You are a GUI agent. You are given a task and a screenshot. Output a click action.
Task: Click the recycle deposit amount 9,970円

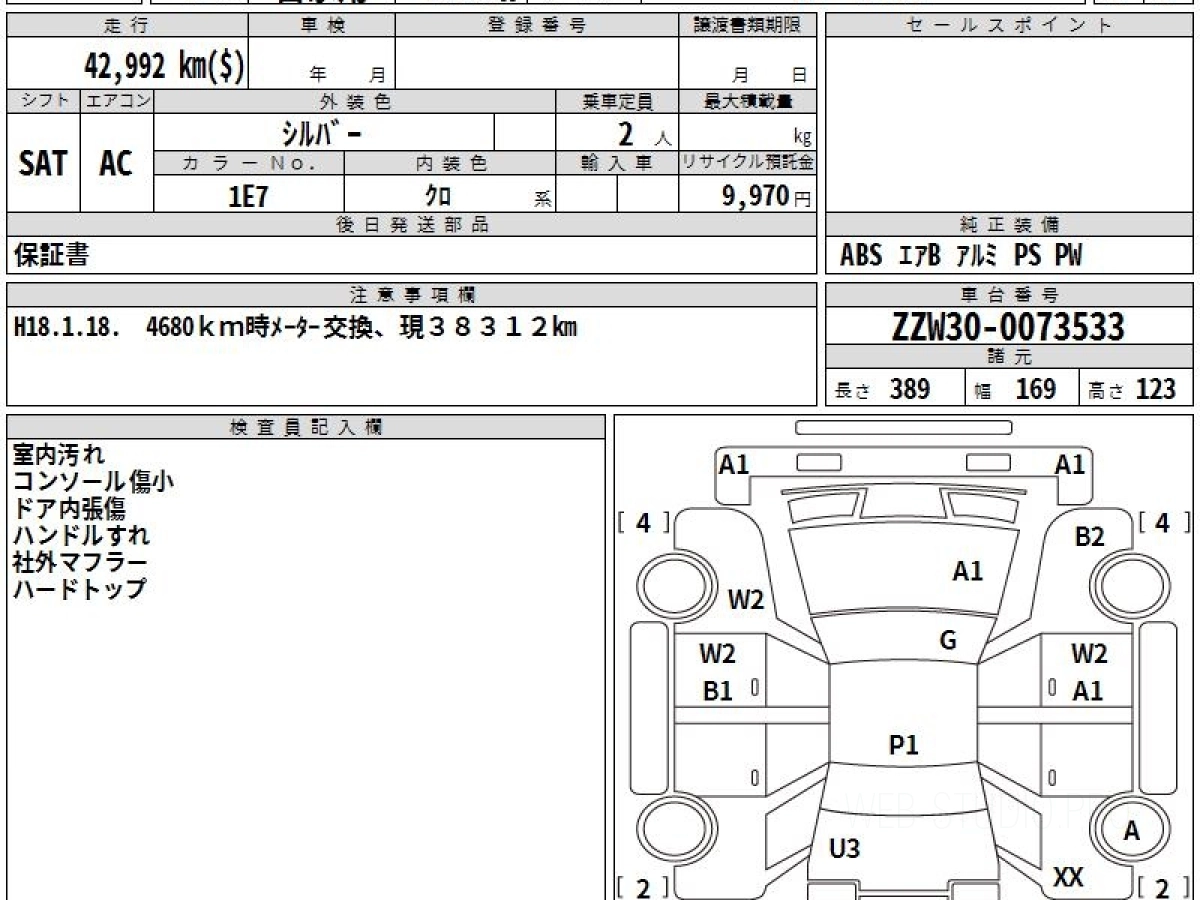[767, 196]
